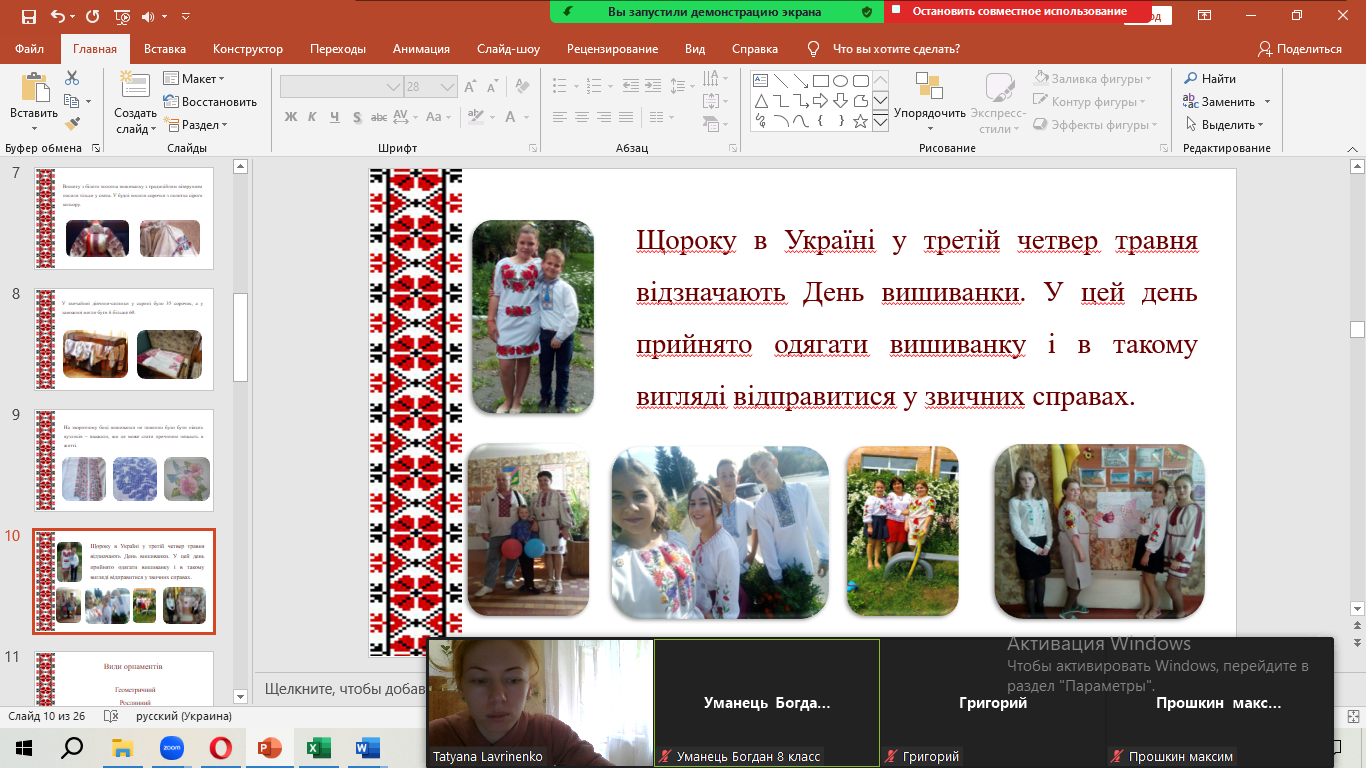Click the Save icon in quick access toolbar
Image resolution: width=1366 pixels, height=768 pixels.
28,16
